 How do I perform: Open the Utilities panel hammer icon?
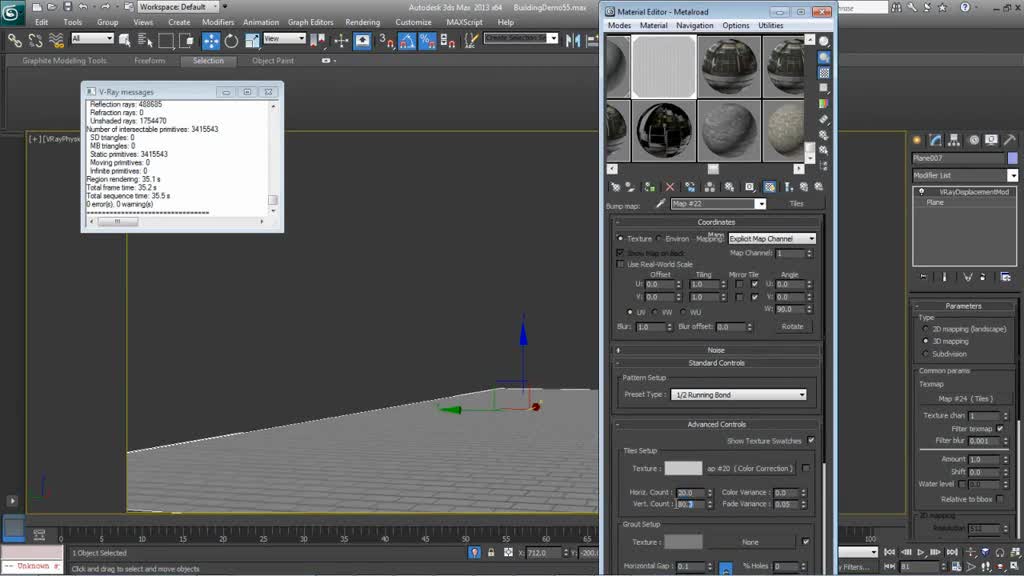[x=1010, y=140]
